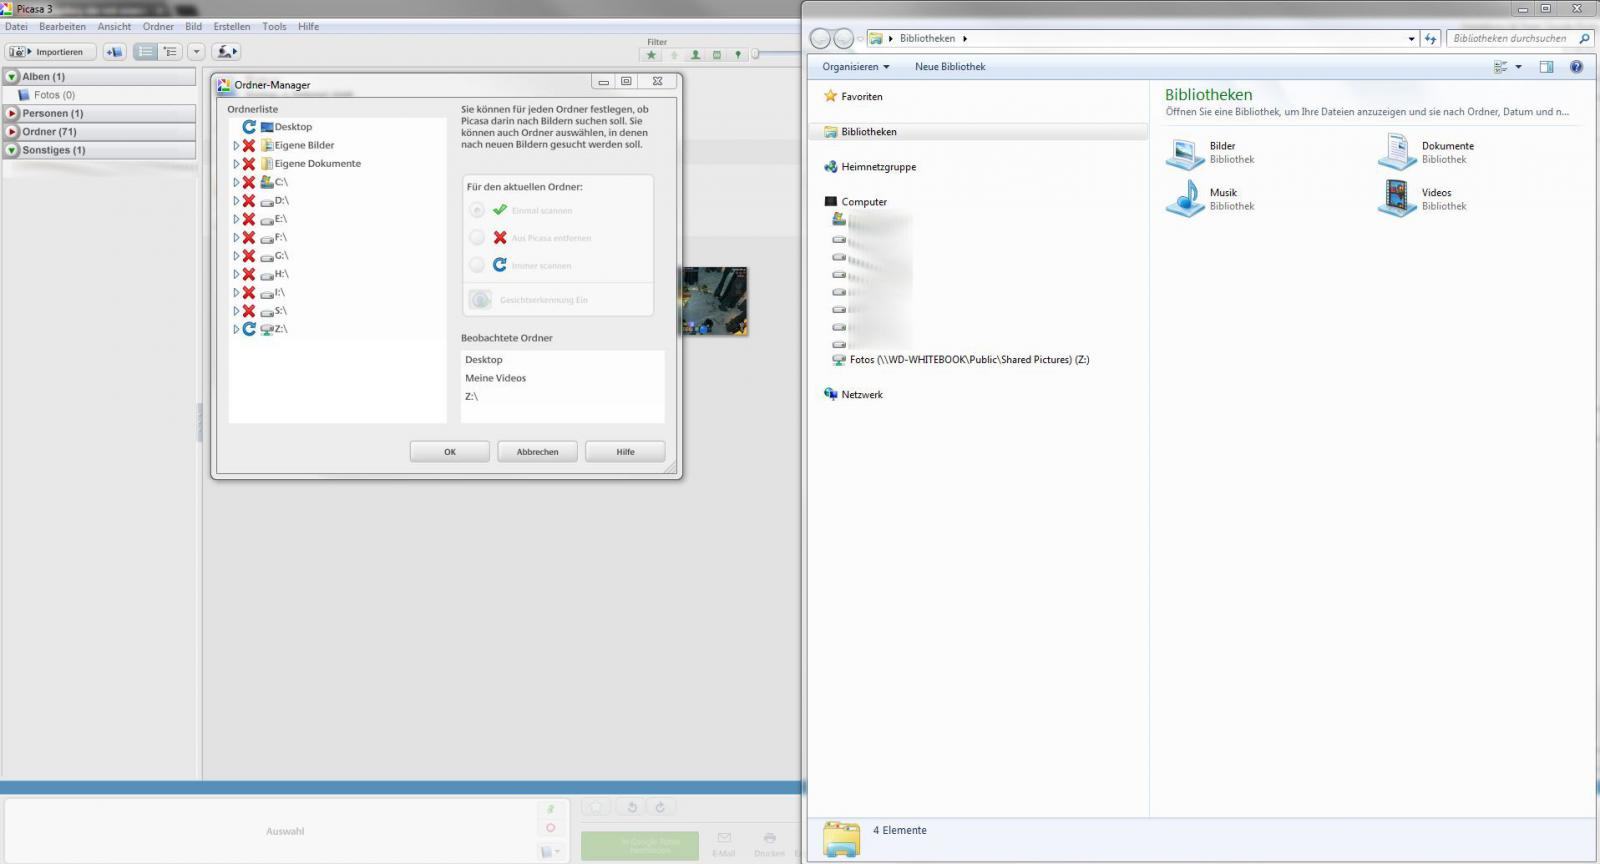
Task: Open the Videos library
Action: point(1422,199)
